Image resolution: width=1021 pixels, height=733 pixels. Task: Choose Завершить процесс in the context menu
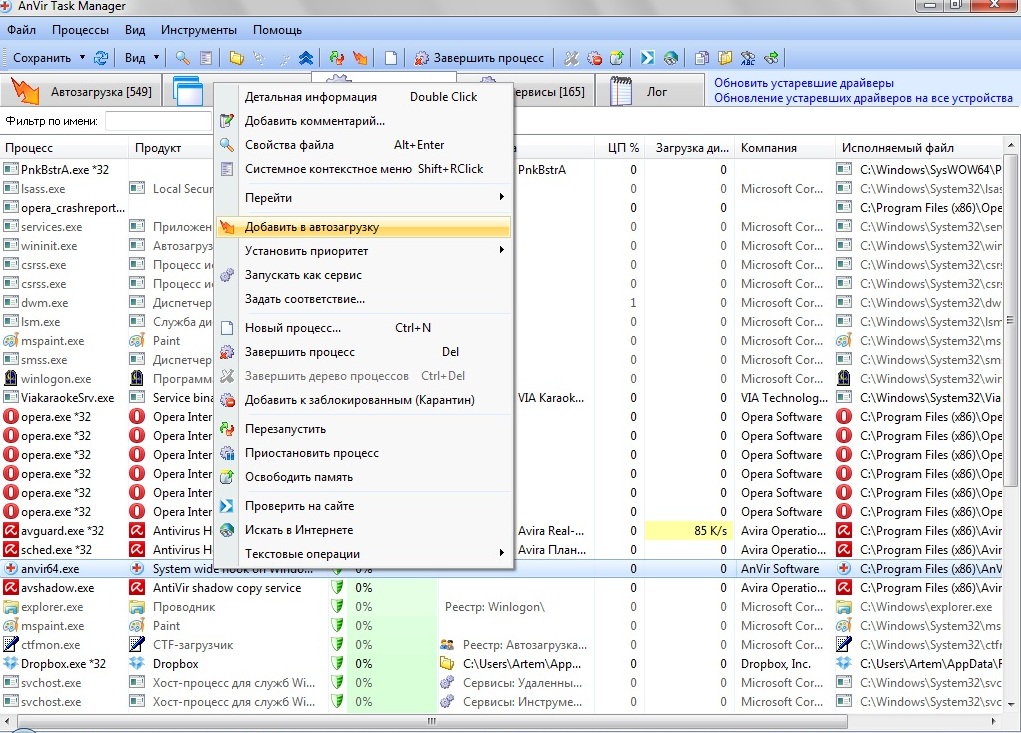coord(363,352)
